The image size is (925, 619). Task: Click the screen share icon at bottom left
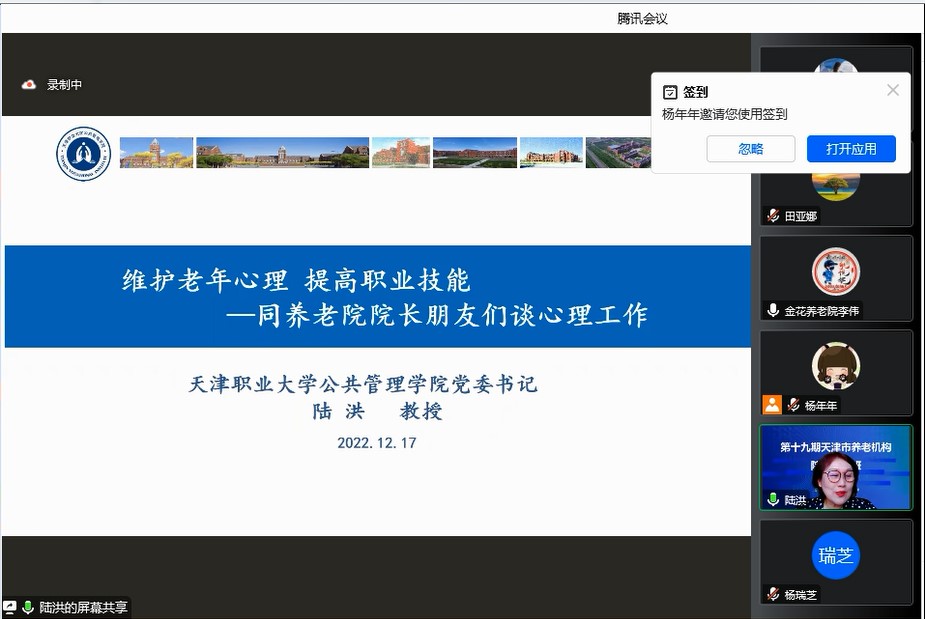click(10, 607)
